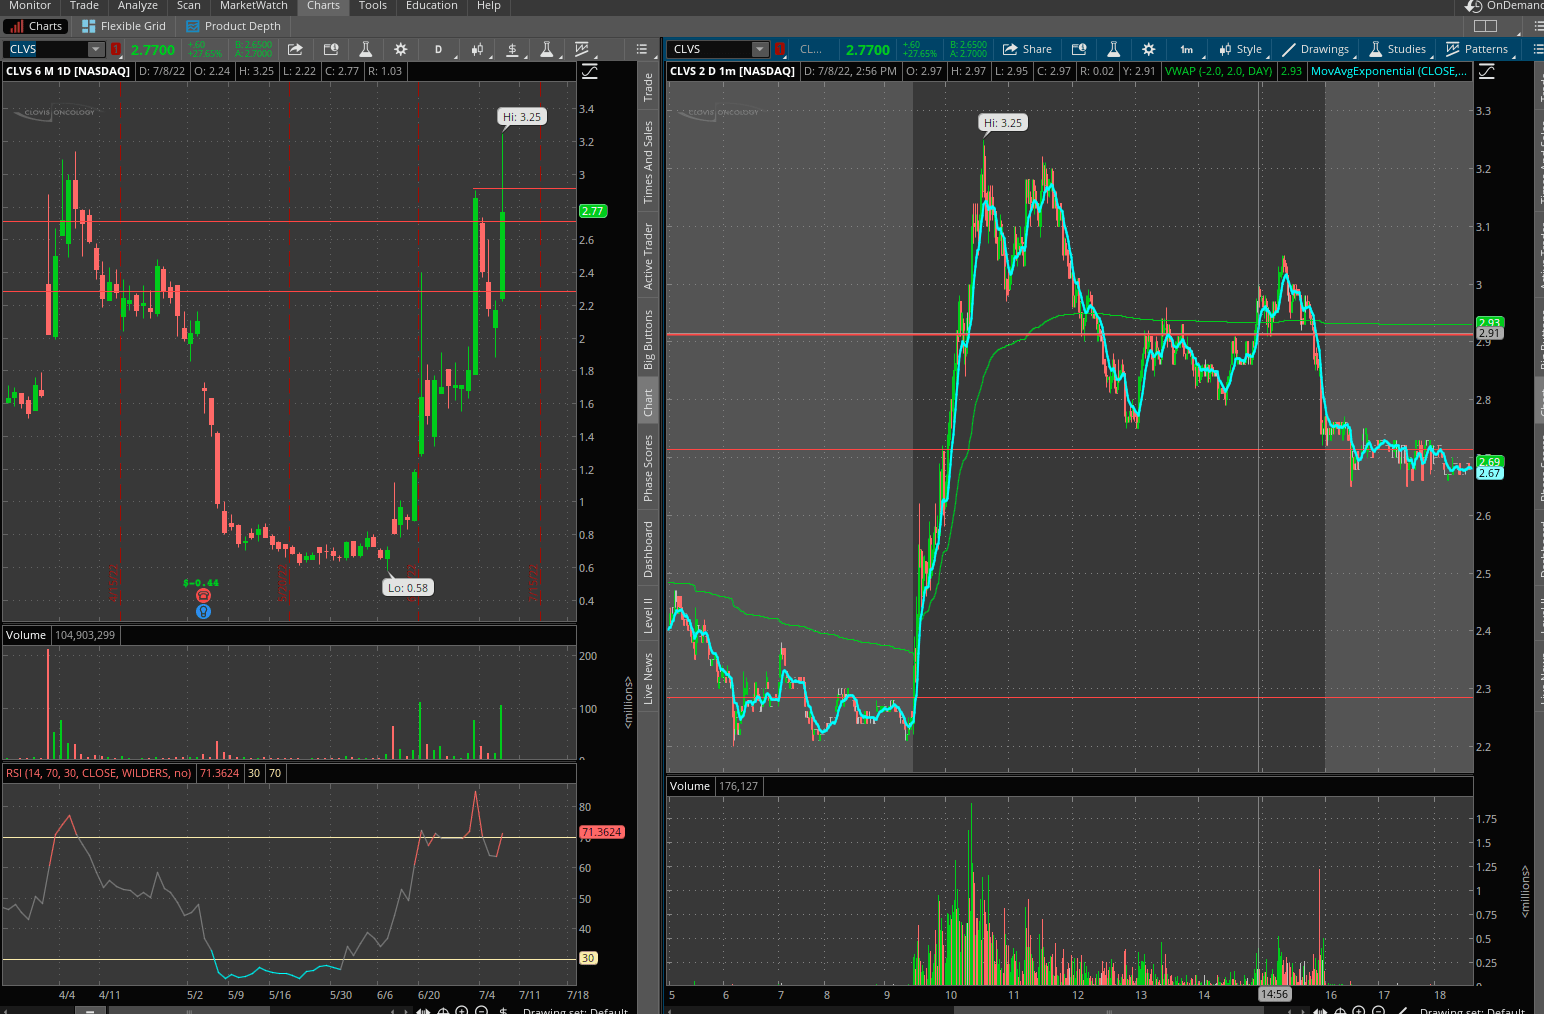This screenshot has height=1014, width=1544.
Task: Click the 14:56 time marker on axis
Action: tap(1274, 994)
